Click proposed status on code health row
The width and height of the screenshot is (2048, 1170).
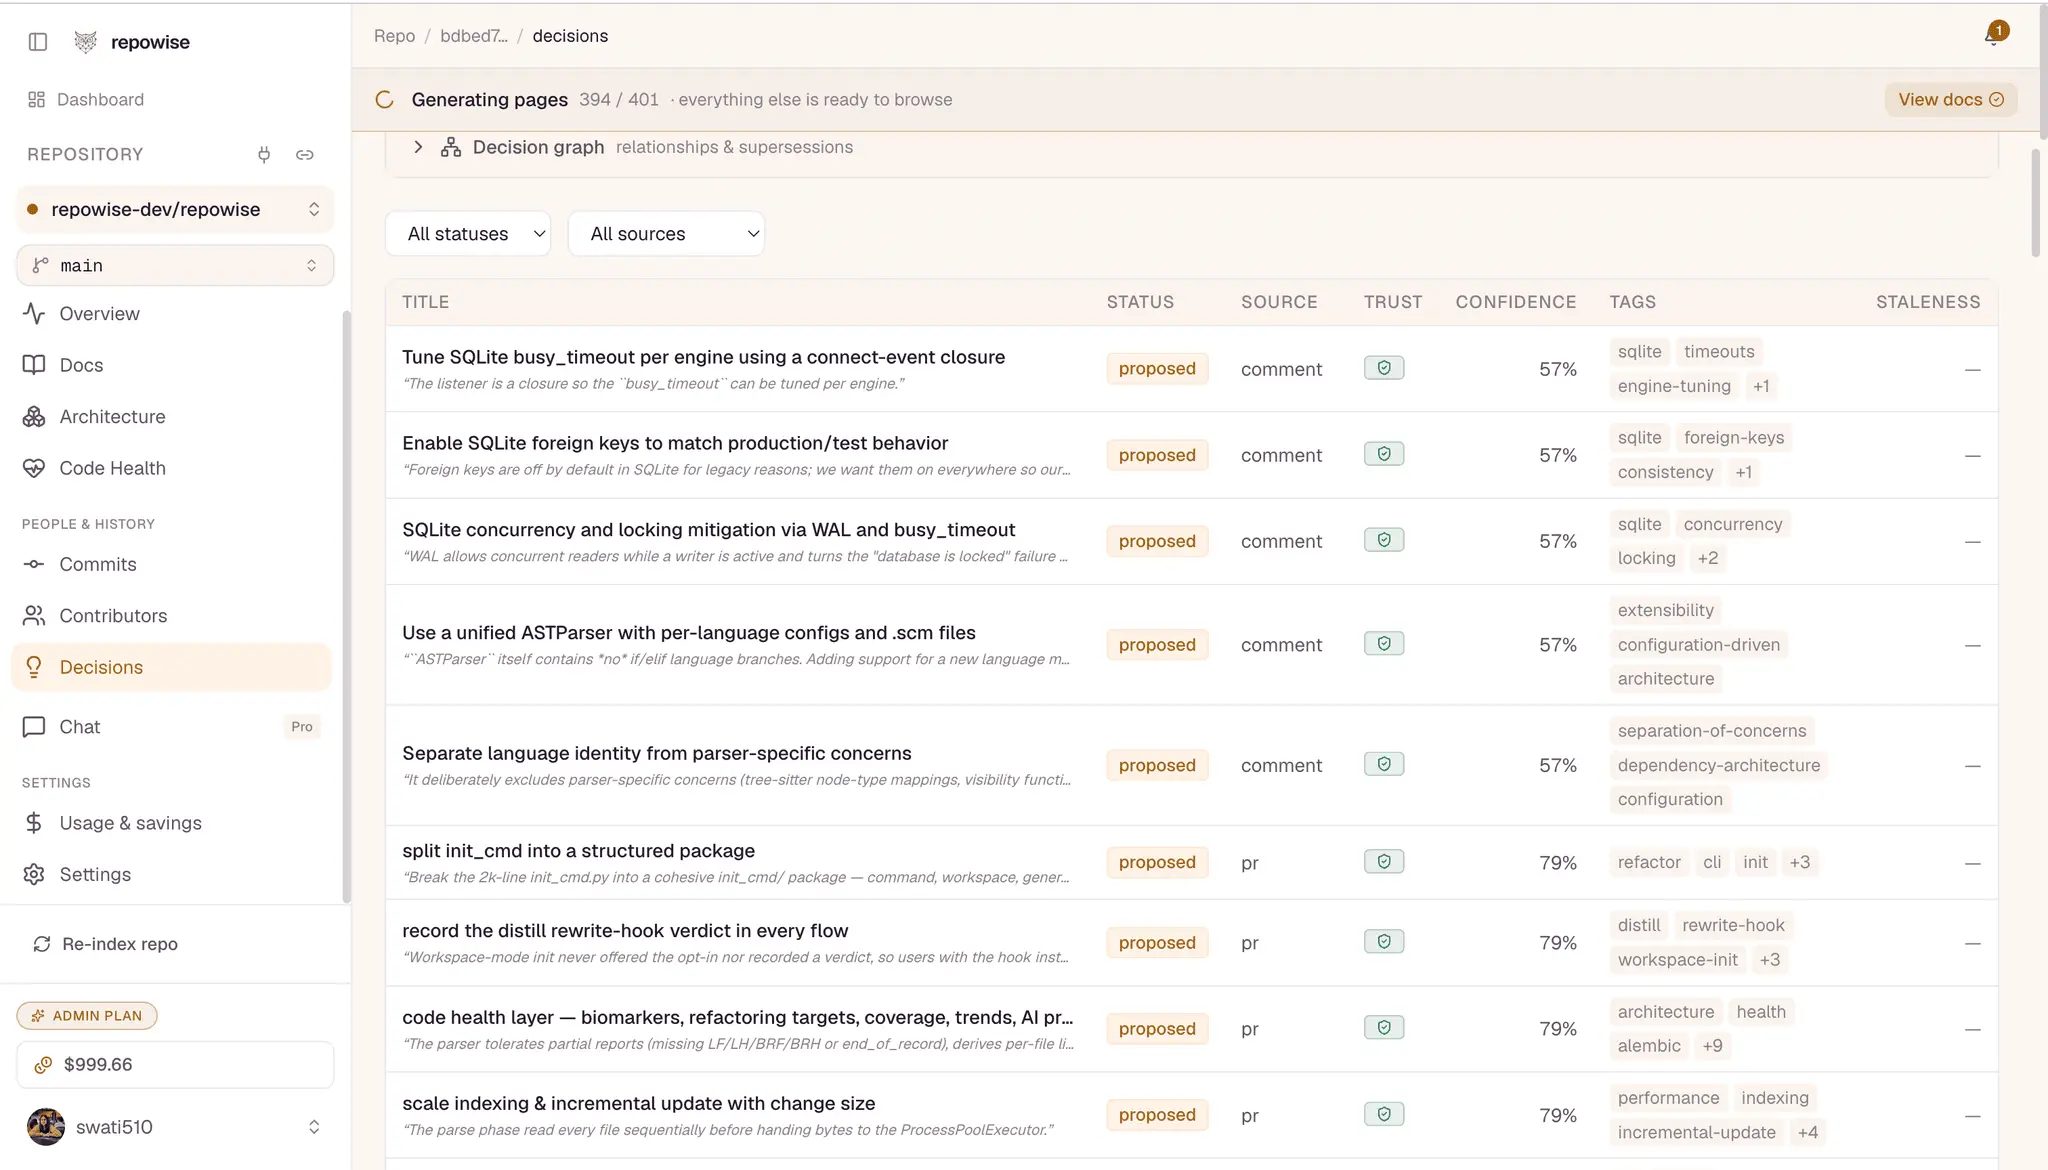(1157, 1029)
